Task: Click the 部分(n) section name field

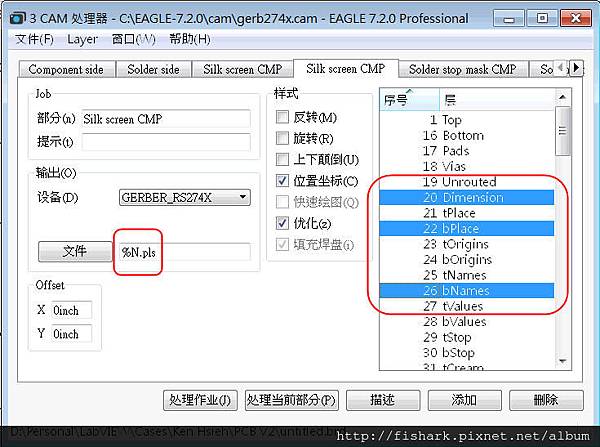Action: [x=166, y=119]
